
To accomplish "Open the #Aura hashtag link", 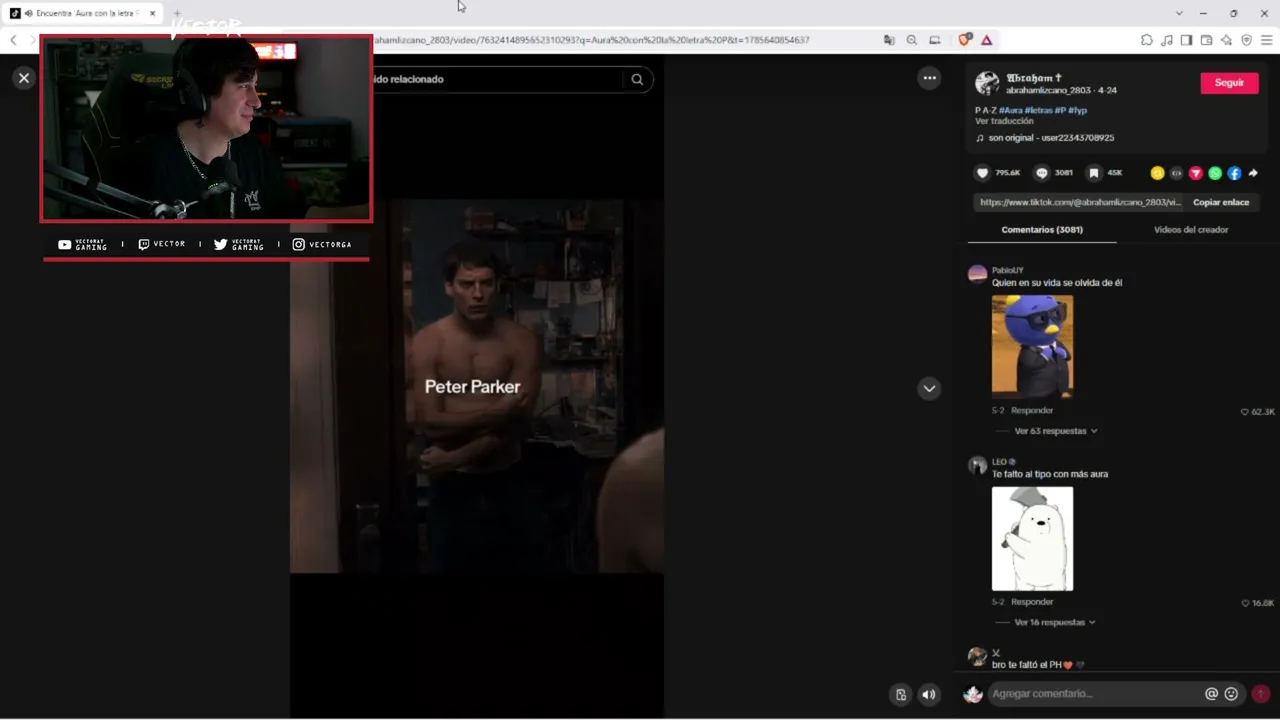I will coord(1010,110).
